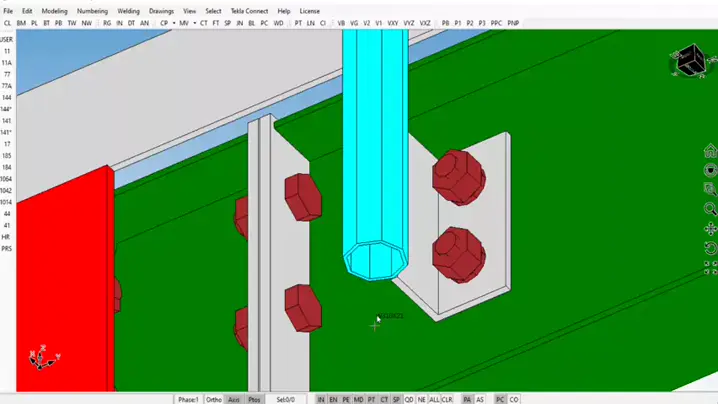Toggle the Auto snap setting
Screen dimensions: 718x404
pyautogui.click(x=234, y=399)
